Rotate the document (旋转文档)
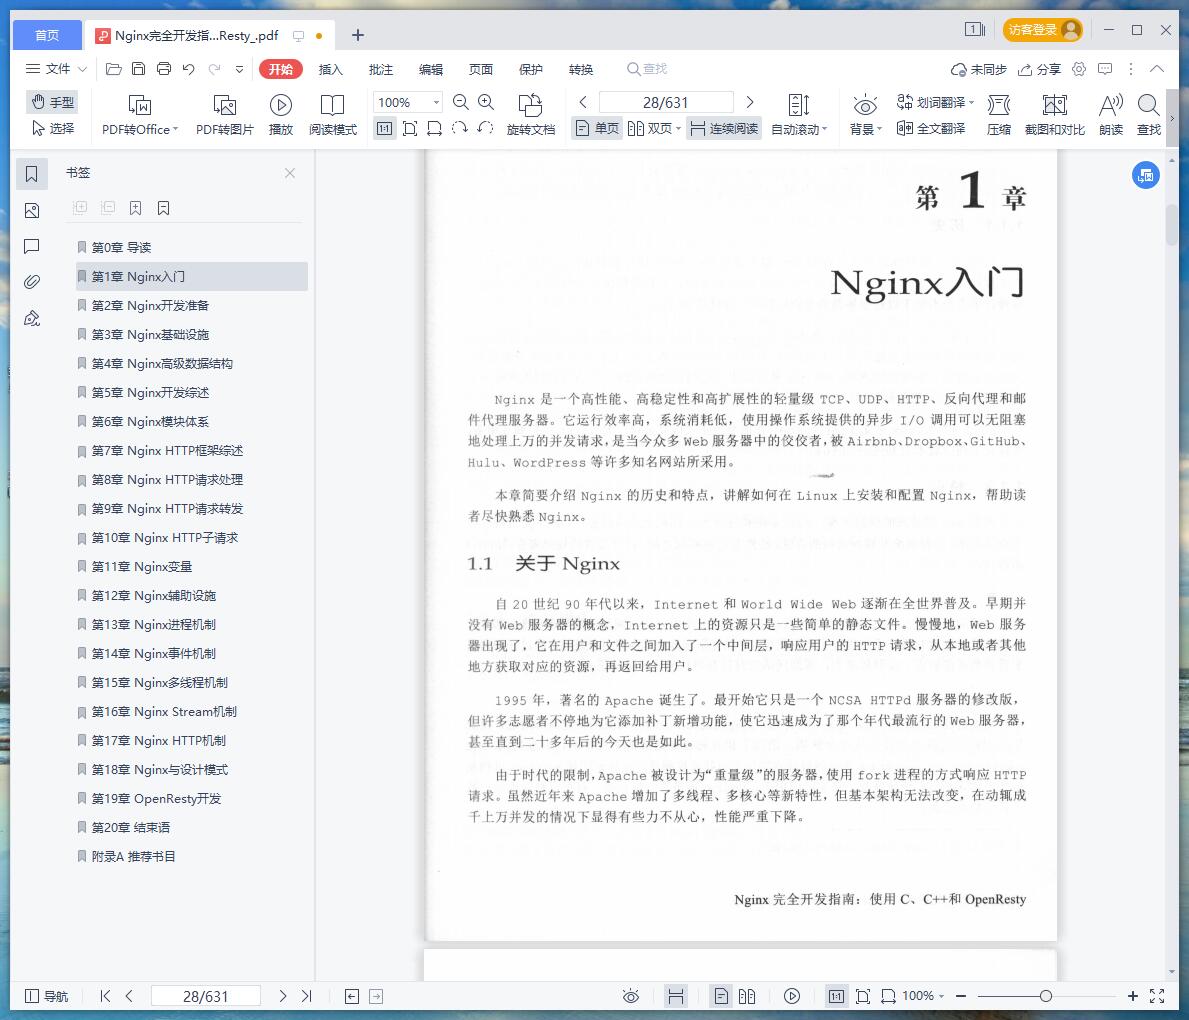 pyautogui.click(x=531, y=115)
